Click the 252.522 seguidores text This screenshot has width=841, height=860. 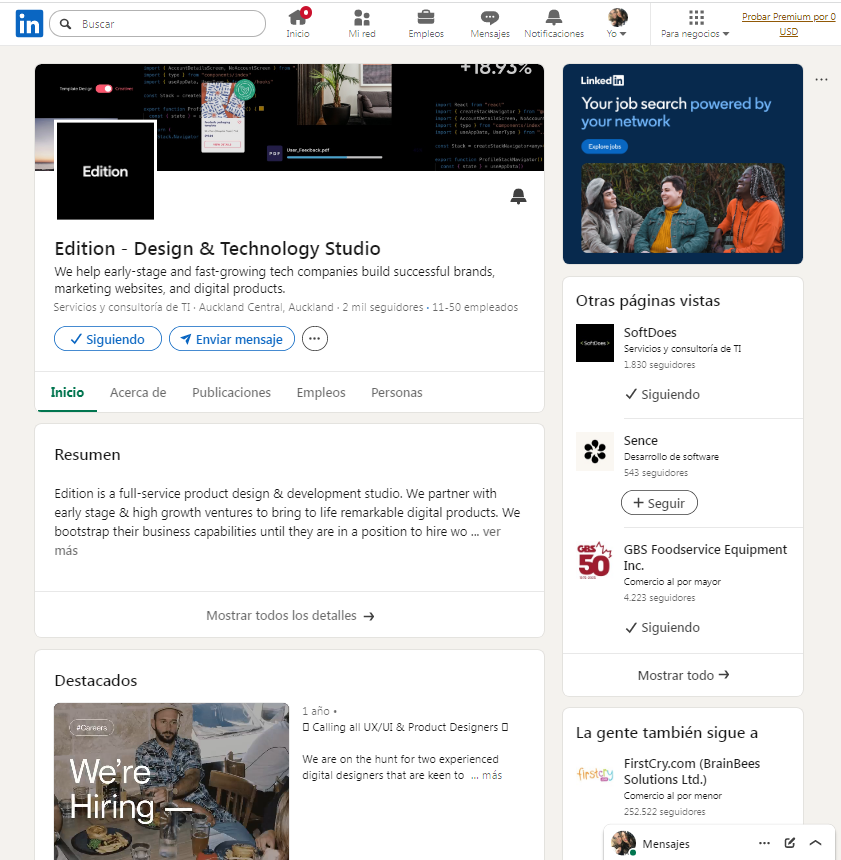pos(664,812)
